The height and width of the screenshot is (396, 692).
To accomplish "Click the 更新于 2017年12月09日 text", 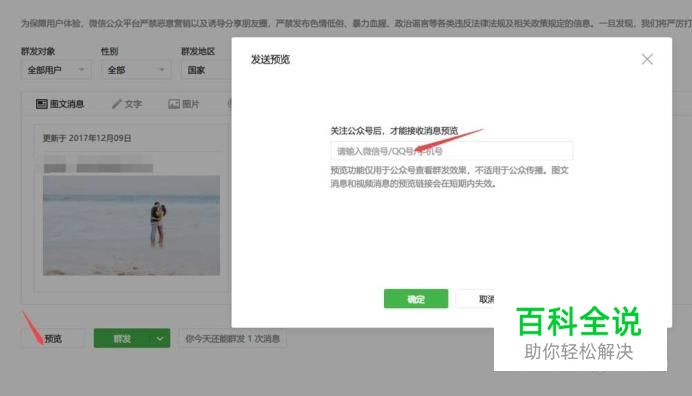I will 86,138.
